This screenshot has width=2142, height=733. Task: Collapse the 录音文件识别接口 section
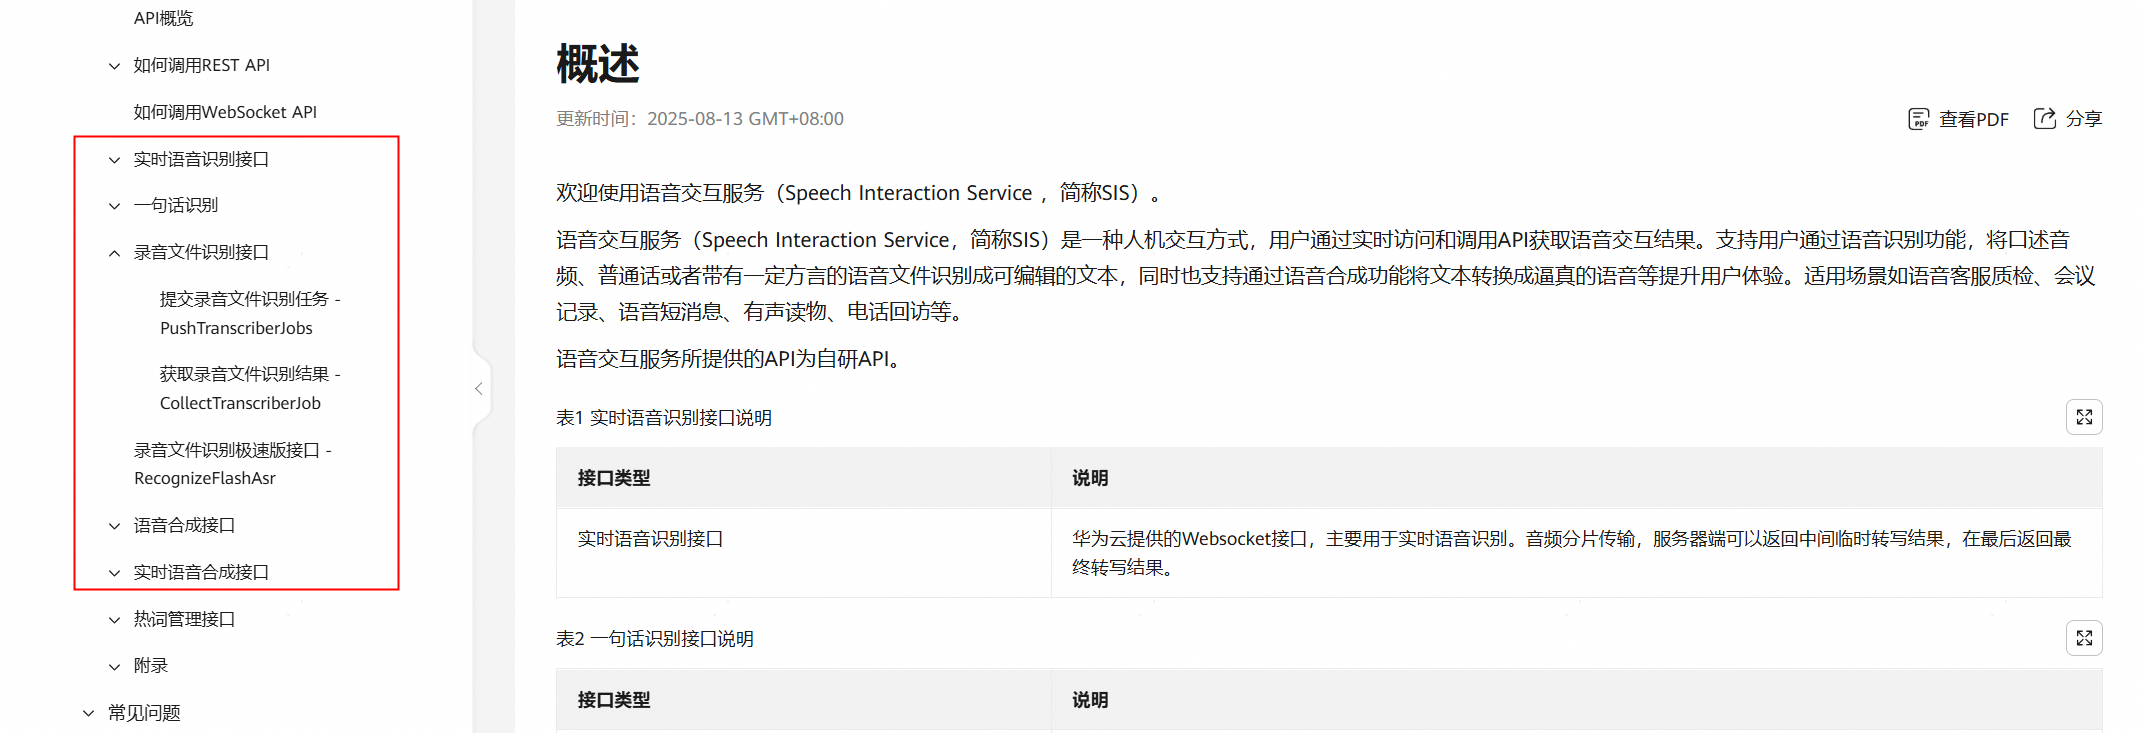pyautogui.click(x=115, y=253)
